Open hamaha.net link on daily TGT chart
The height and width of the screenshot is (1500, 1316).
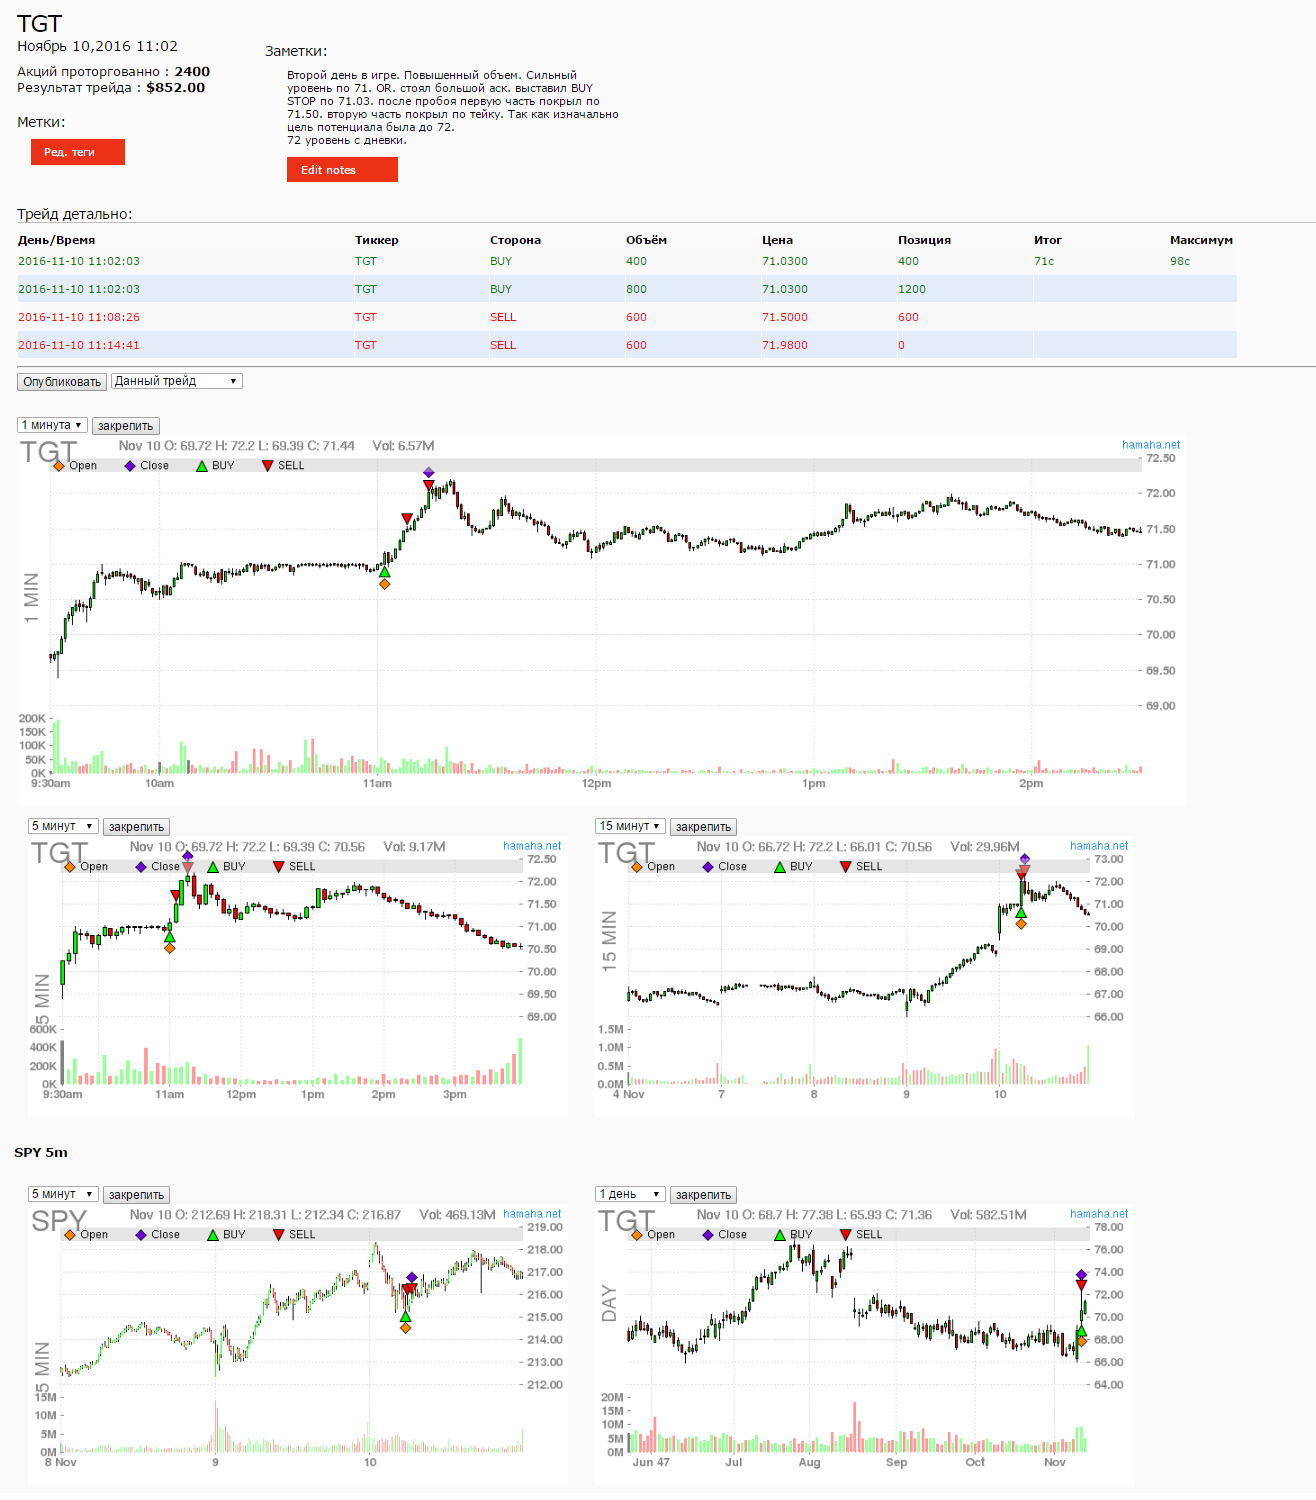click(x=1099, y=1214)
